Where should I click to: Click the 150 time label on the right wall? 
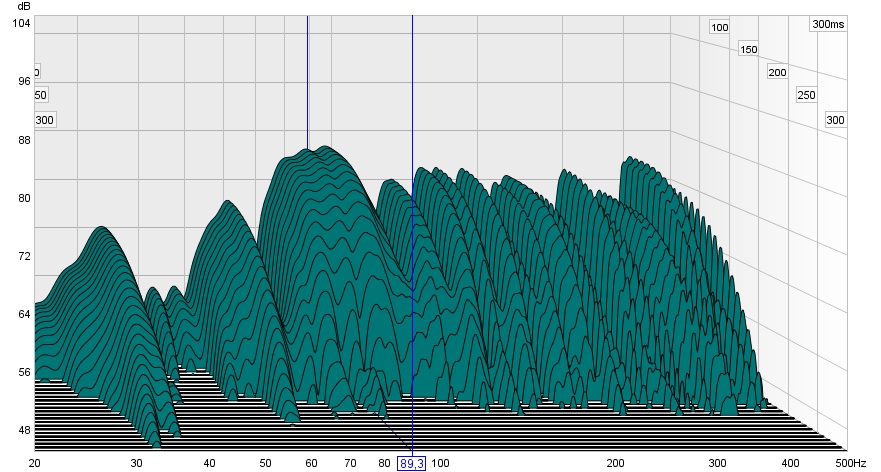(x=748, y=49)
